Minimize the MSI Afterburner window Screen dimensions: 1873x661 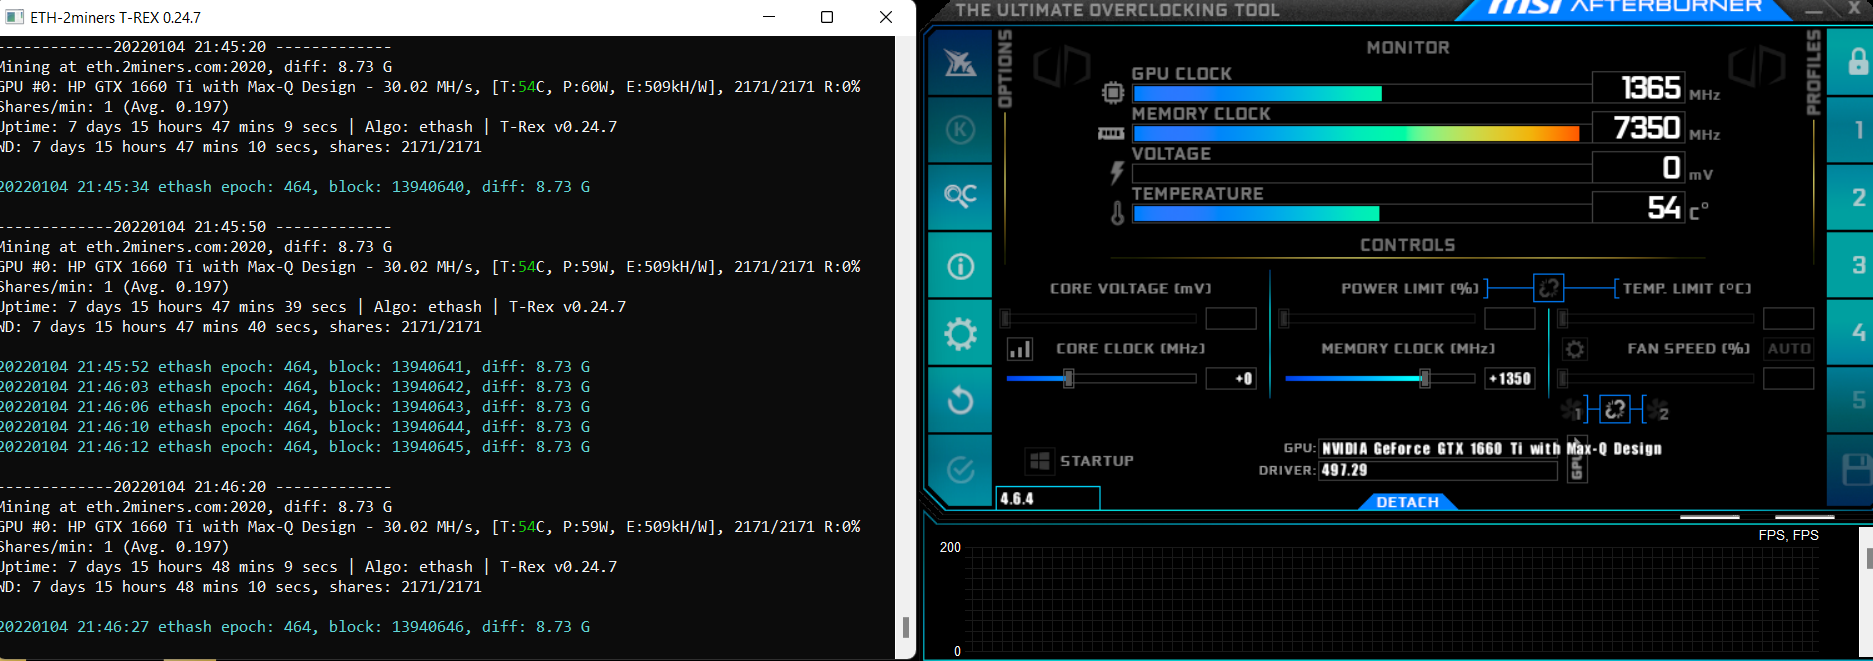[x=1813, y=9]
